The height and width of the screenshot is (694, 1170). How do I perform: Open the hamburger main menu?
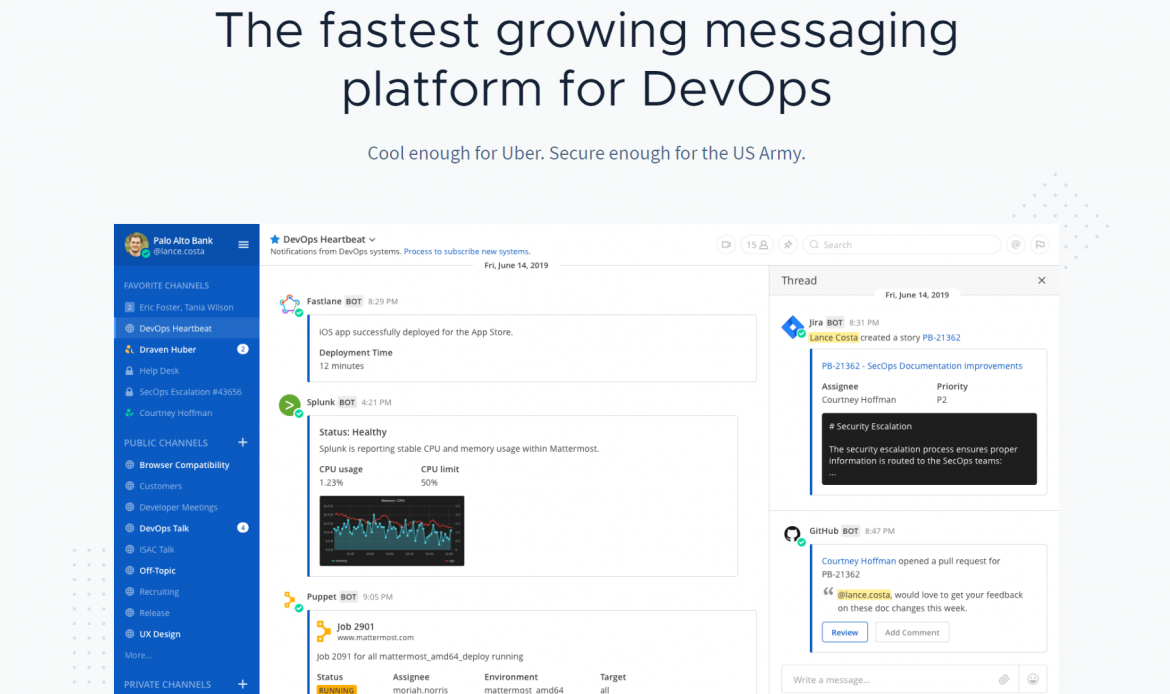243,244
